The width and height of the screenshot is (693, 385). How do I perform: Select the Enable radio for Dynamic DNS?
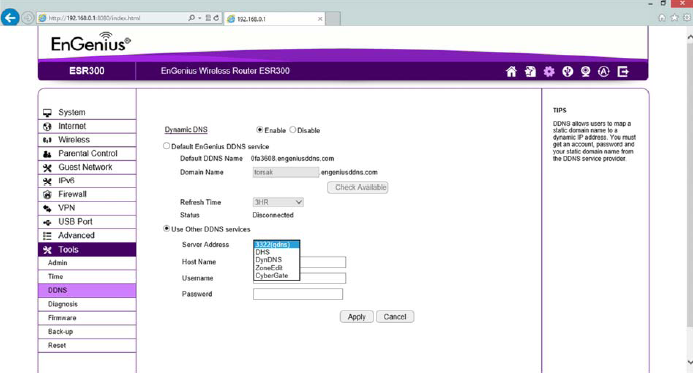[259, 130]
